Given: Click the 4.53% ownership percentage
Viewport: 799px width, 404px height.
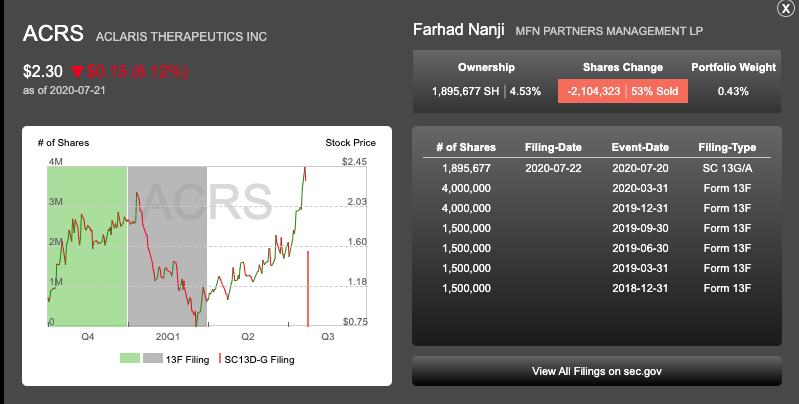Looking at the screenshot, I should click(525, 92).
